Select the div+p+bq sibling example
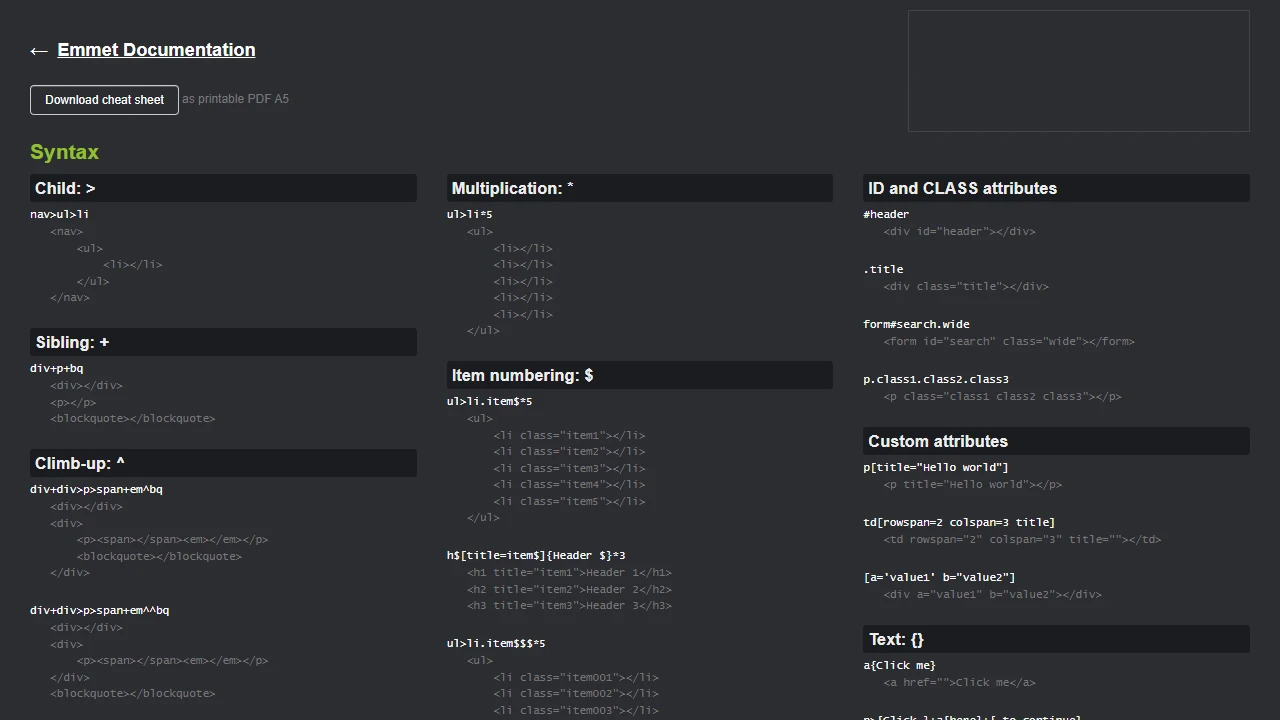1280x720 pixels. (57, 368)
